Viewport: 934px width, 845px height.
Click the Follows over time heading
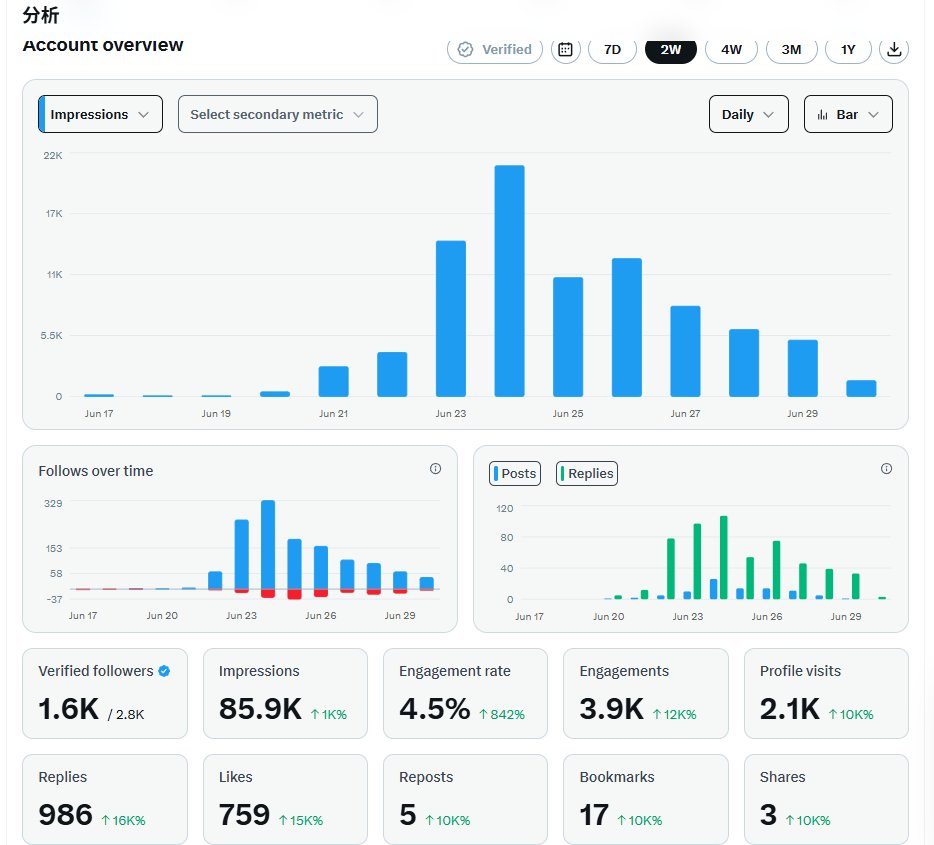click(96, 471)
